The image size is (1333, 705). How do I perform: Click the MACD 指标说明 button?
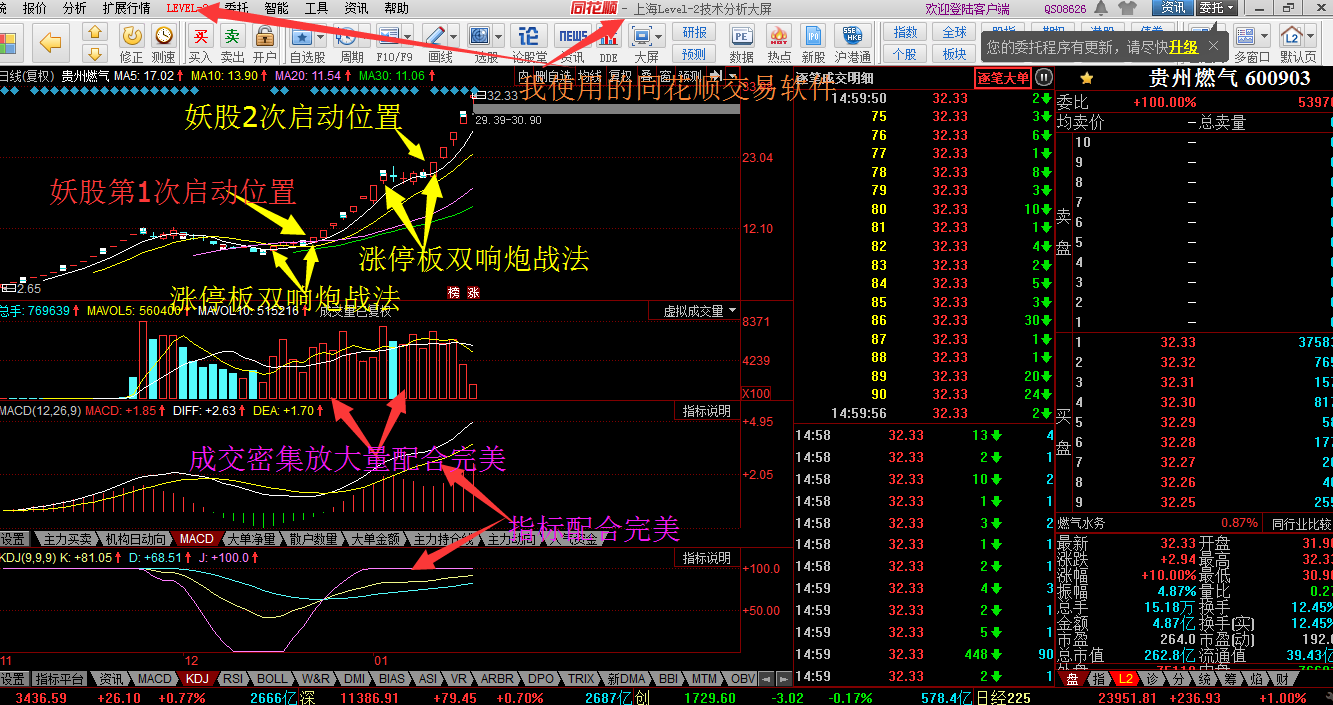(707, 411)
